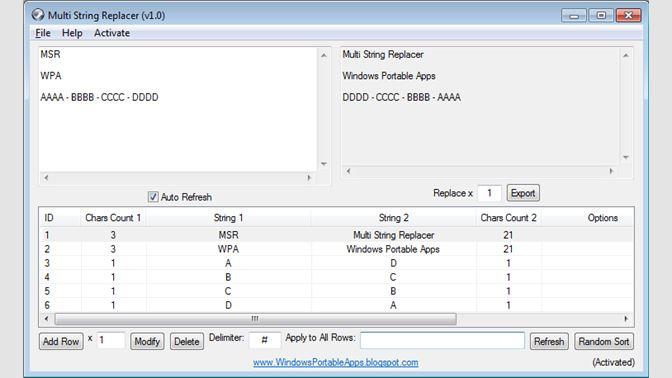This screenshot has width=672, height=378.
Task: Click the output text box scroll right arrow
Action: (x=611, y=171)
